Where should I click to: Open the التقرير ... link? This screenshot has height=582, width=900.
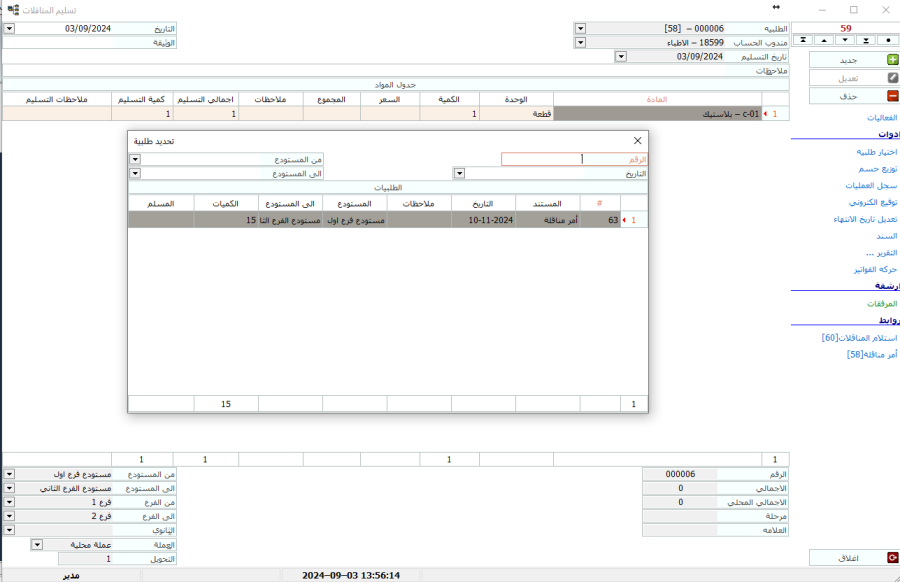(882, 253)
